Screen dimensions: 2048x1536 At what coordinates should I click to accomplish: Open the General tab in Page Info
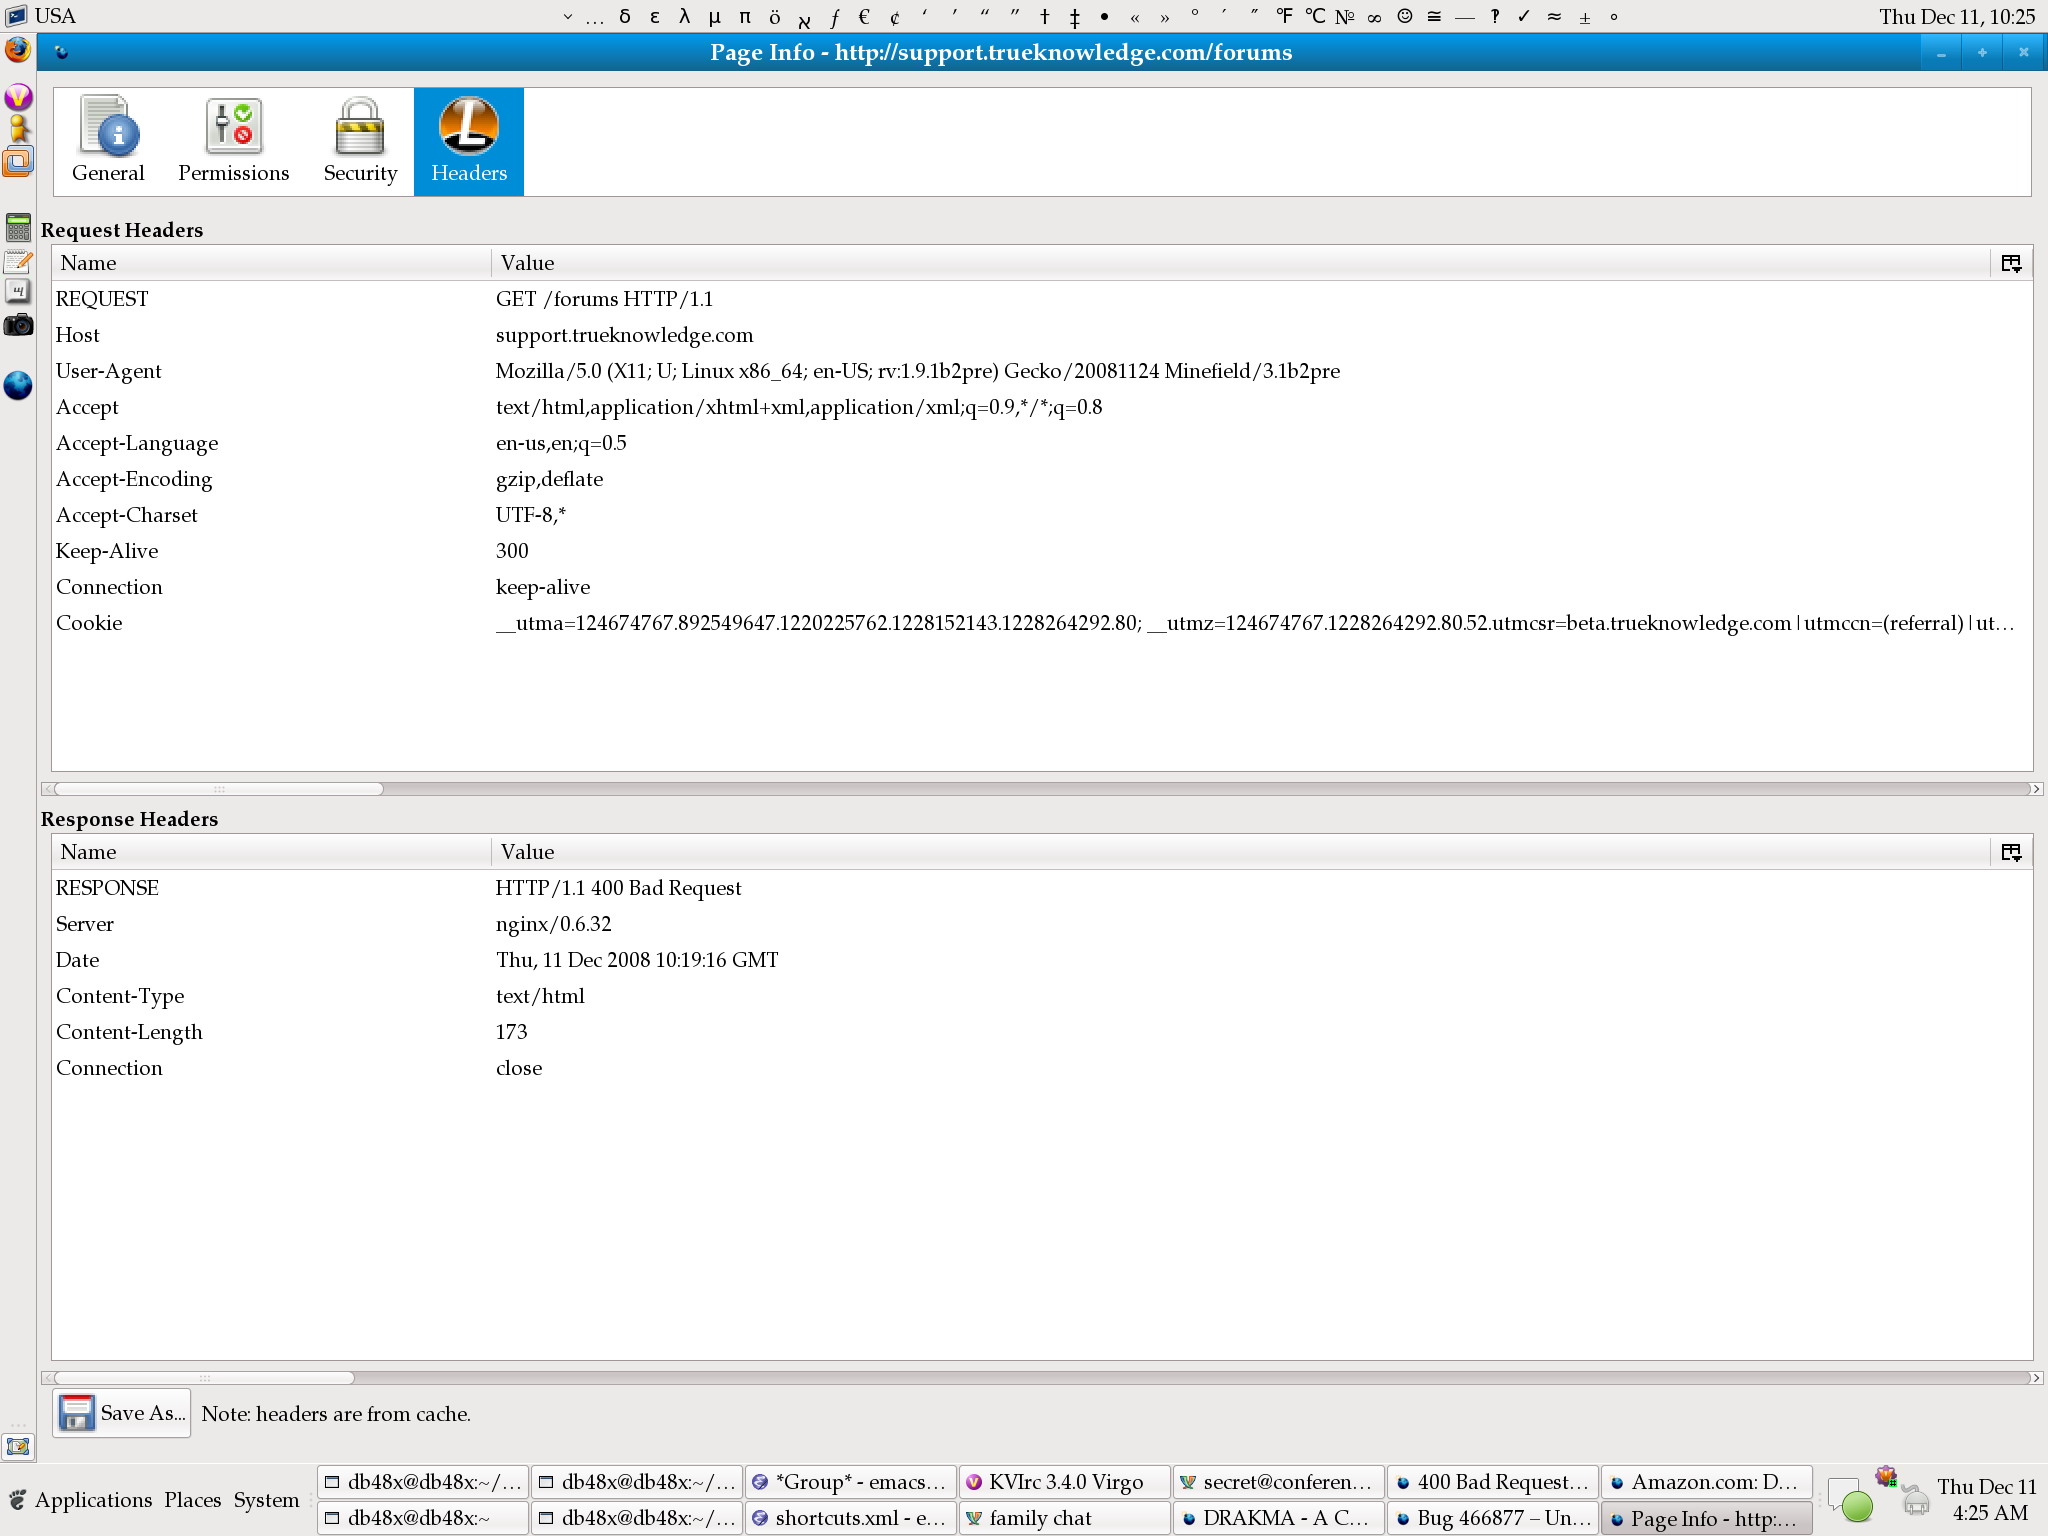click(108, 141)
